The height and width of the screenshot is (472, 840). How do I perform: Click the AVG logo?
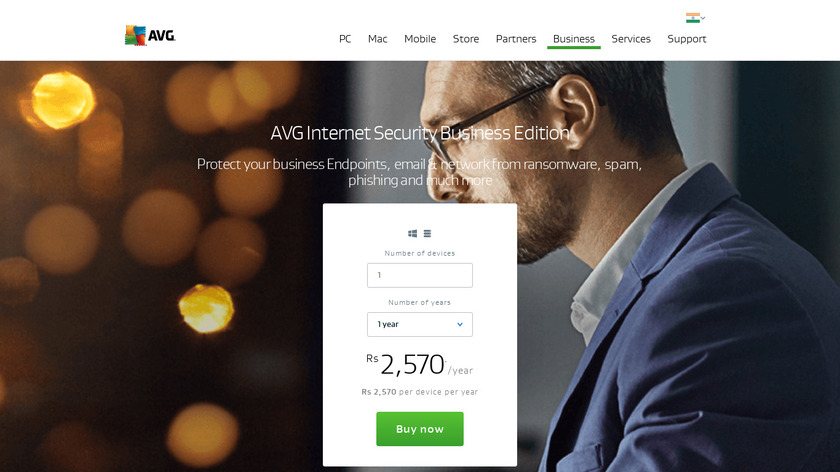(x=150, y=35)
